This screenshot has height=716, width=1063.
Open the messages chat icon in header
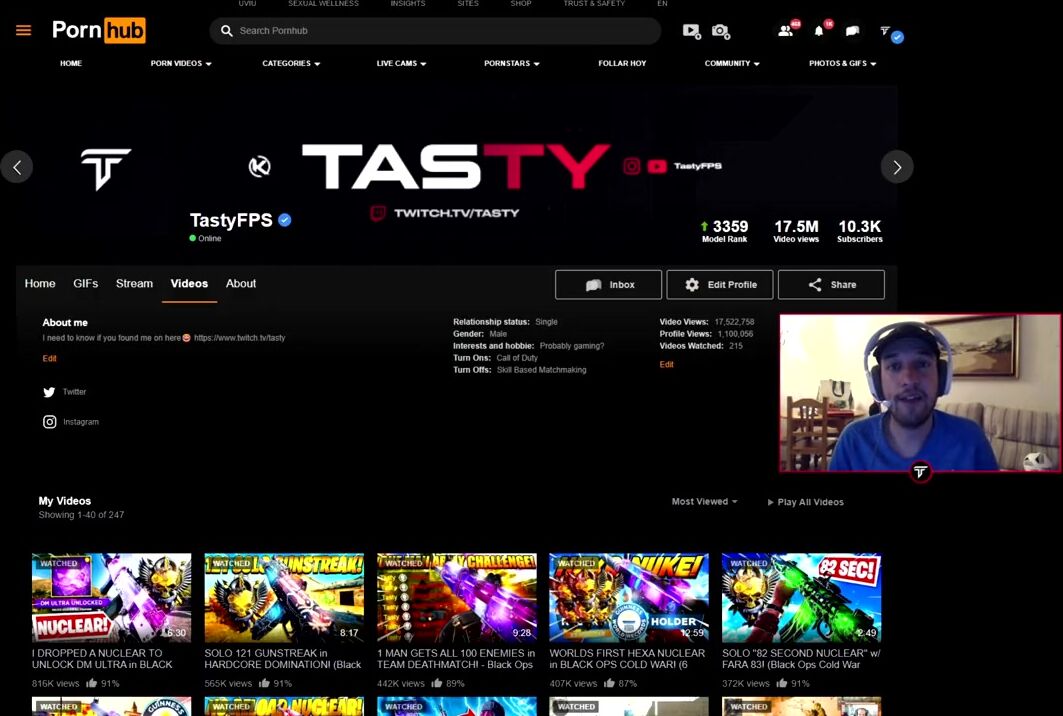point(852,31)
